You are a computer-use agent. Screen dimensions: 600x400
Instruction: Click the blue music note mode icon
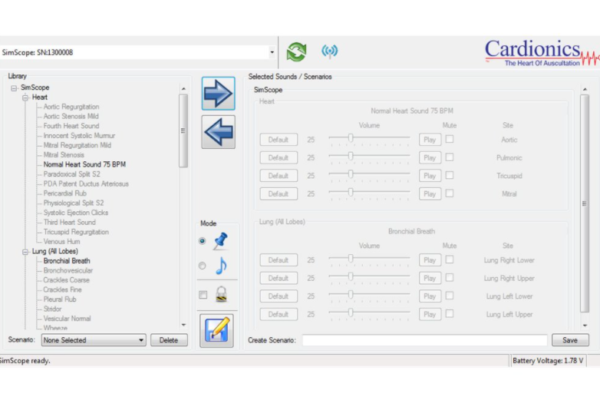(x=221, y=265)
